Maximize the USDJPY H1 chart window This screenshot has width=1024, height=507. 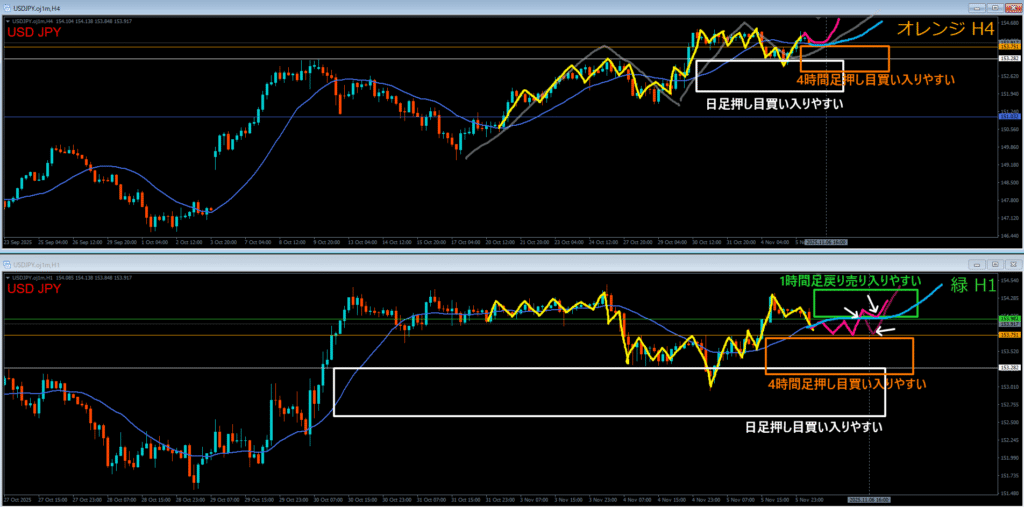pos(995,265)
